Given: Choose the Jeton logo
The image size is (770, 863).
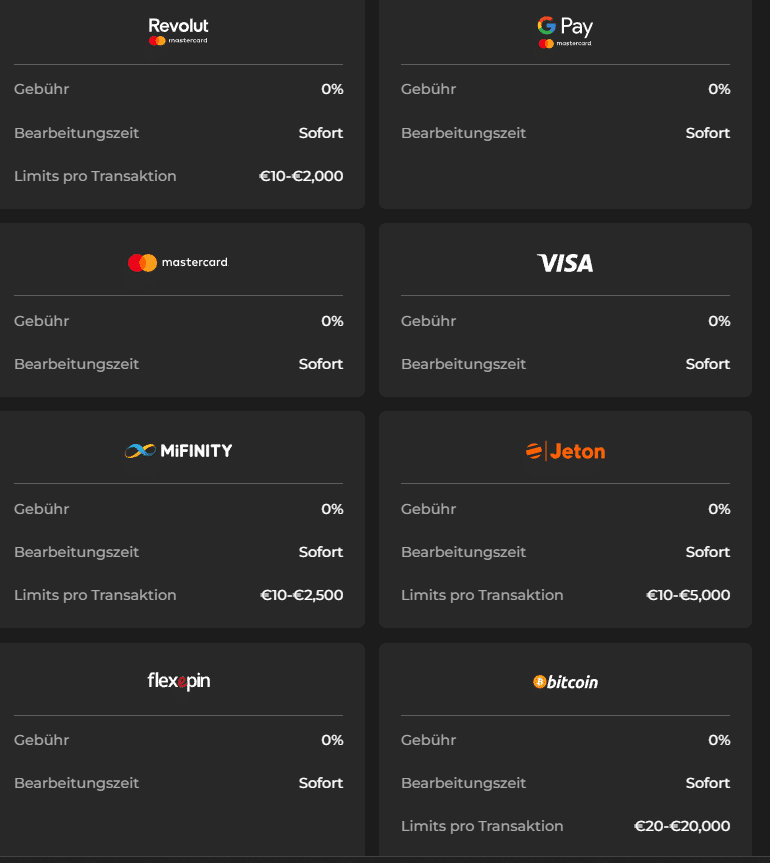Looking at the screenshot, I should pos(565,451).
